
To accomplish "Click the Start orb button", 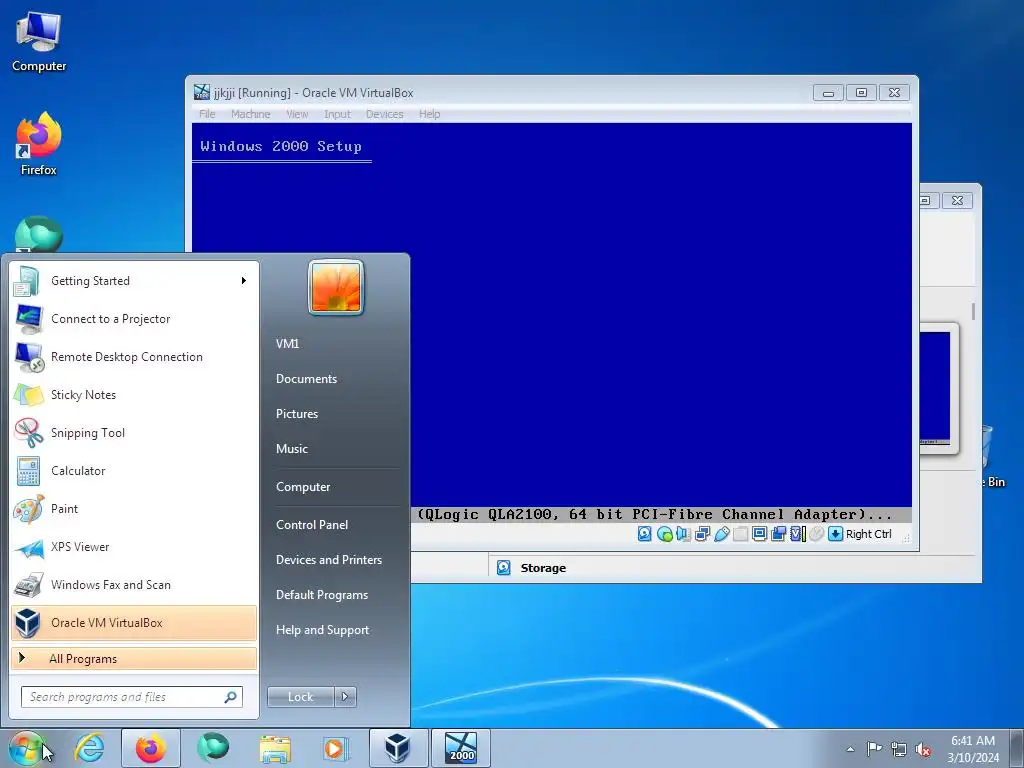I will [26, 748].
